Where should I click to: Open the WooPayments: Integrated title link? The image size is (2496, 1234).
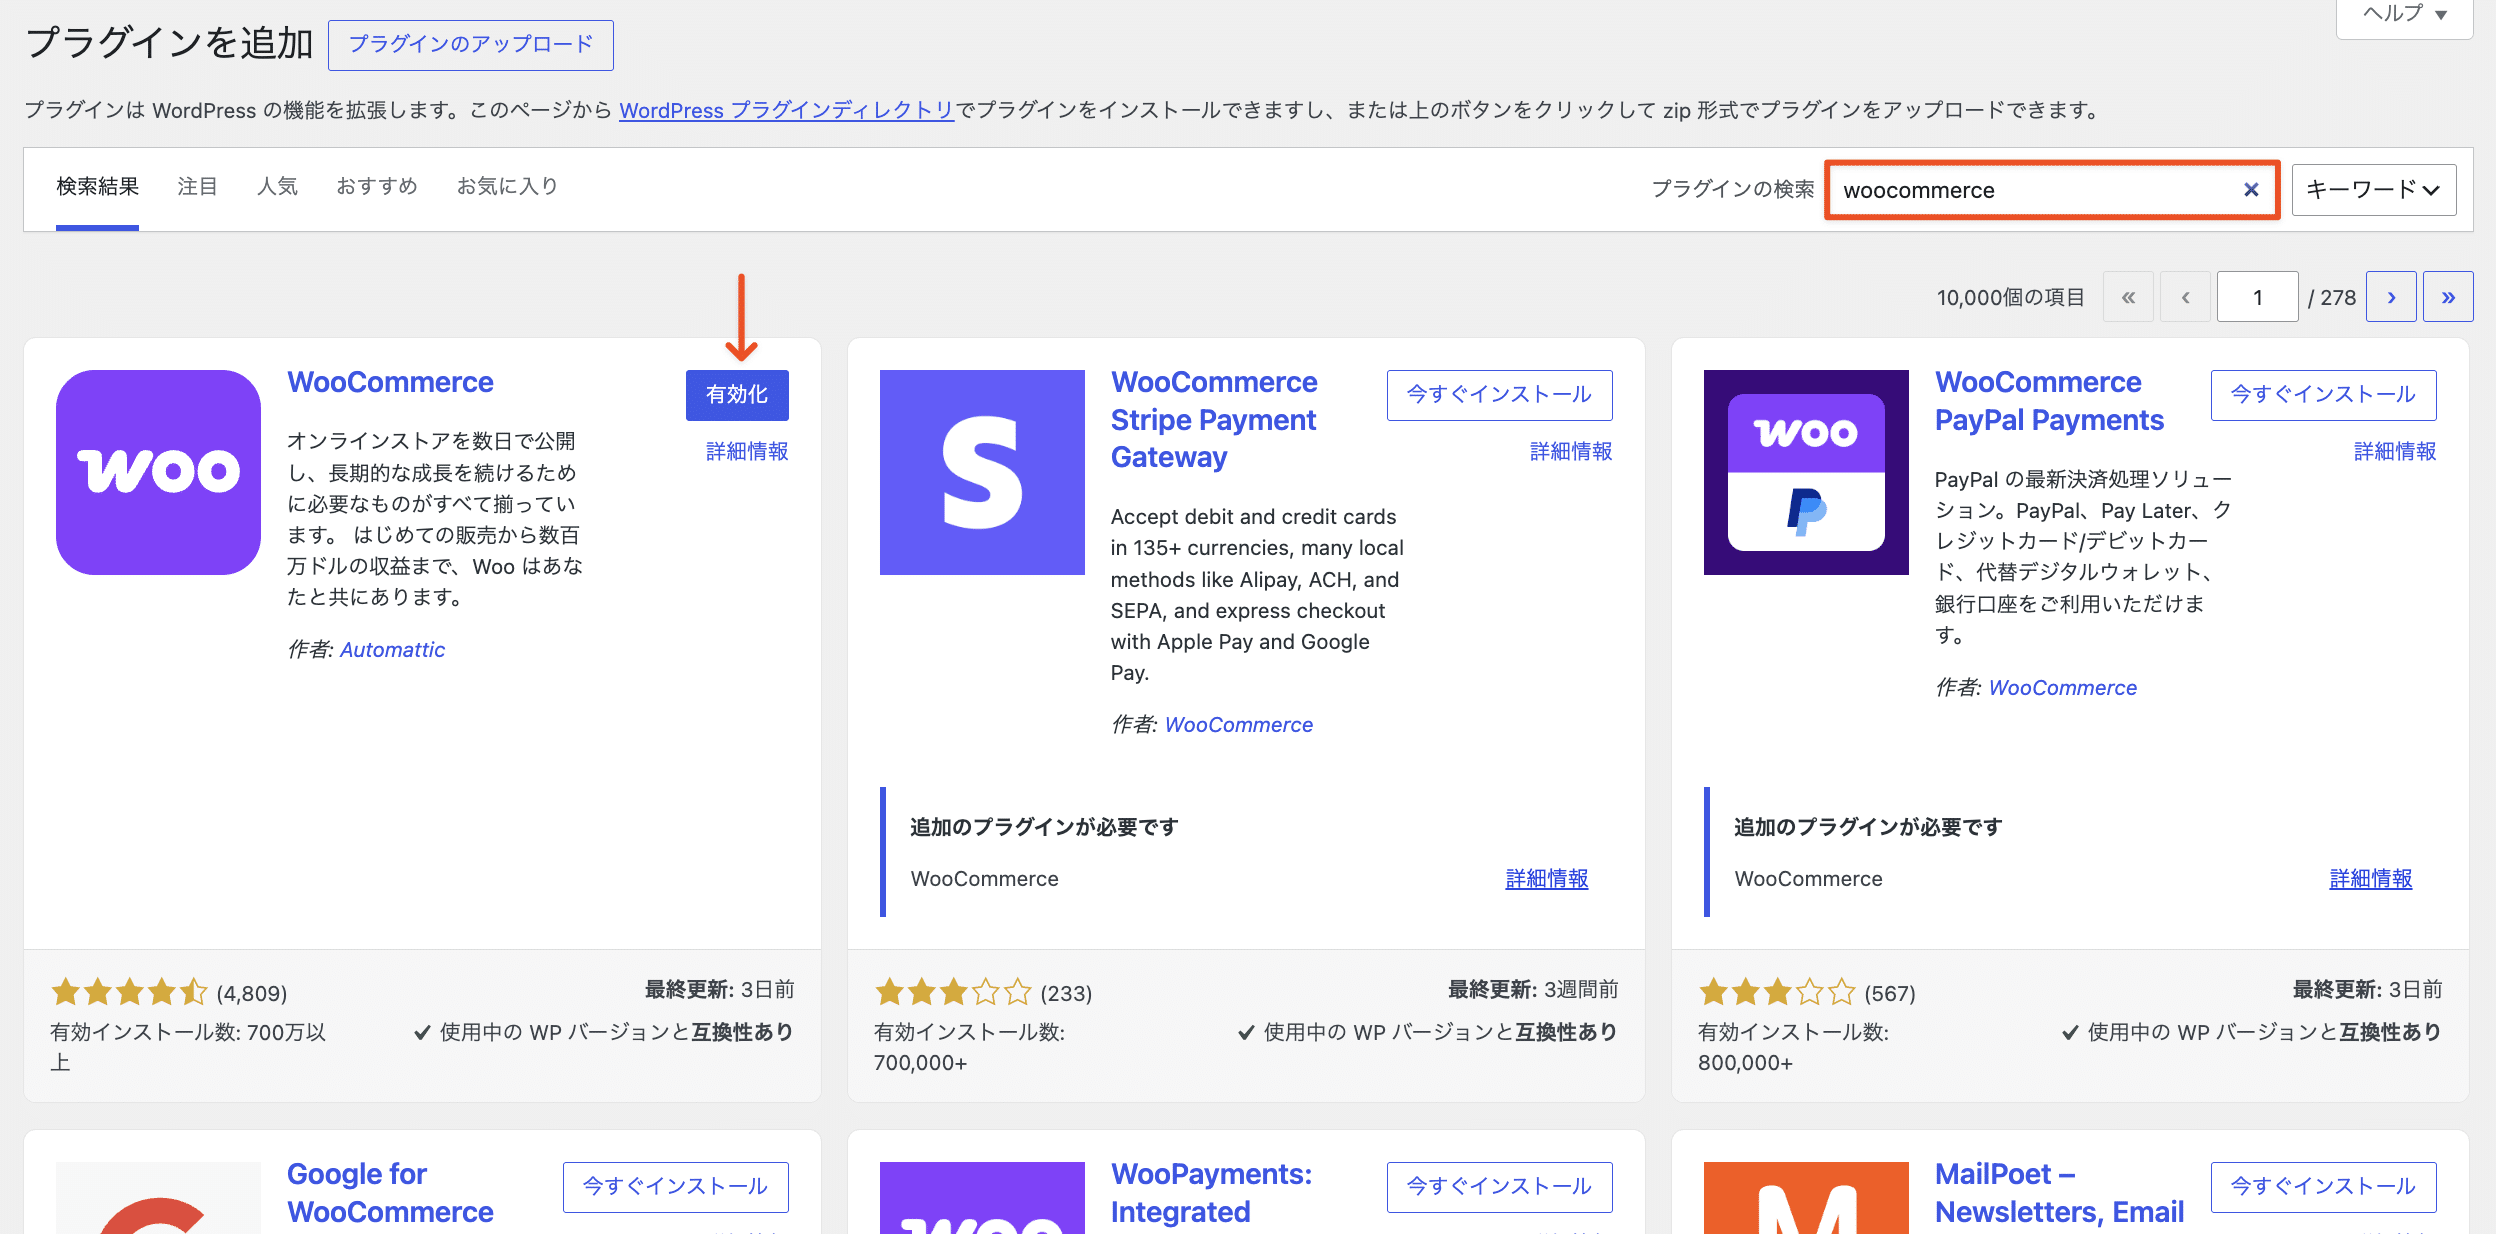(x=1211, y=1193)
